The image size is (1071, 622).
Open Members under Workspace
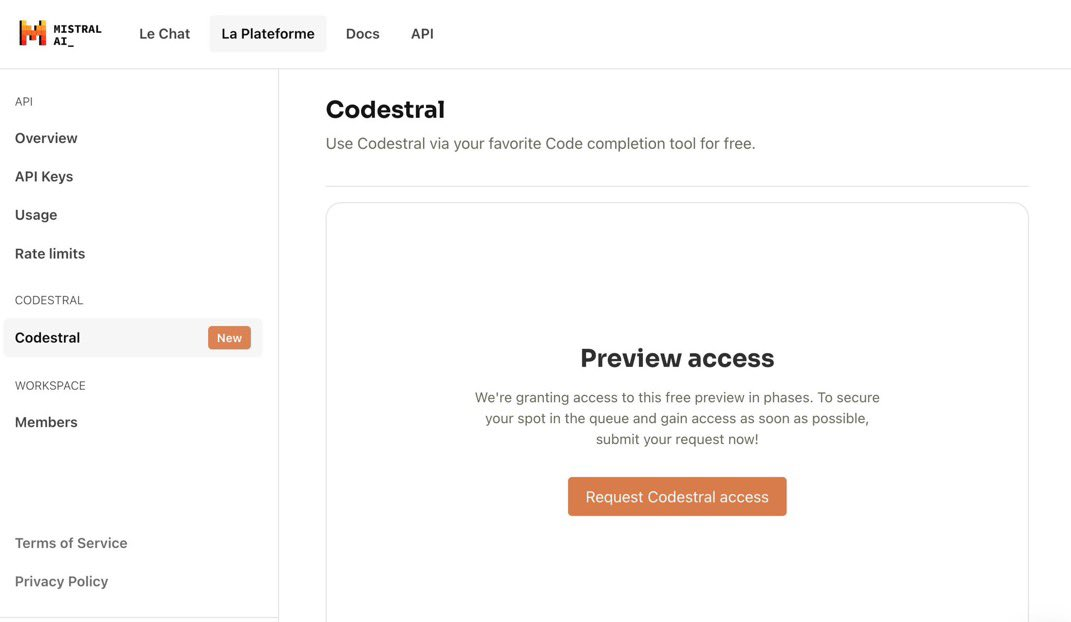pos(46,422)
